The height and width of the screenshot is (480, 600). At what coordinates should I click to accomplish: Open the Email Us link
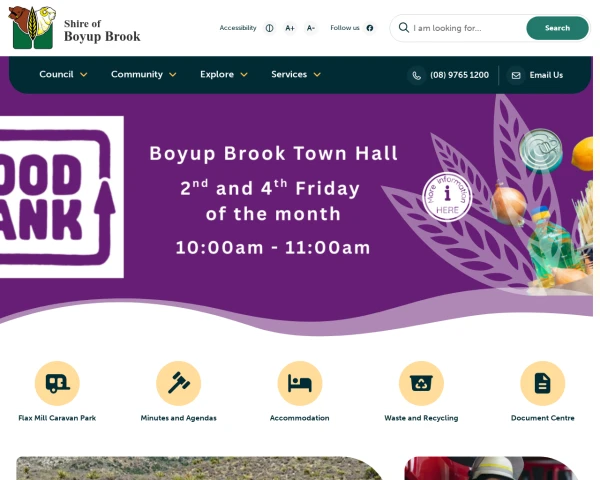click(546, 75)
